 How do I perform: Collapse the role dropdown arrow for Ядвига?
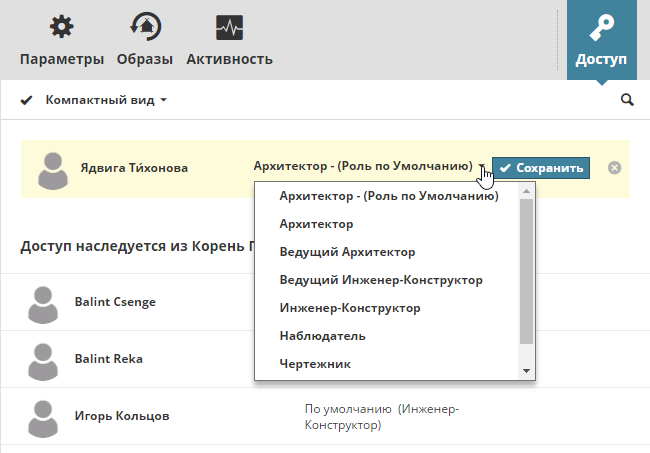click(481, 168)
